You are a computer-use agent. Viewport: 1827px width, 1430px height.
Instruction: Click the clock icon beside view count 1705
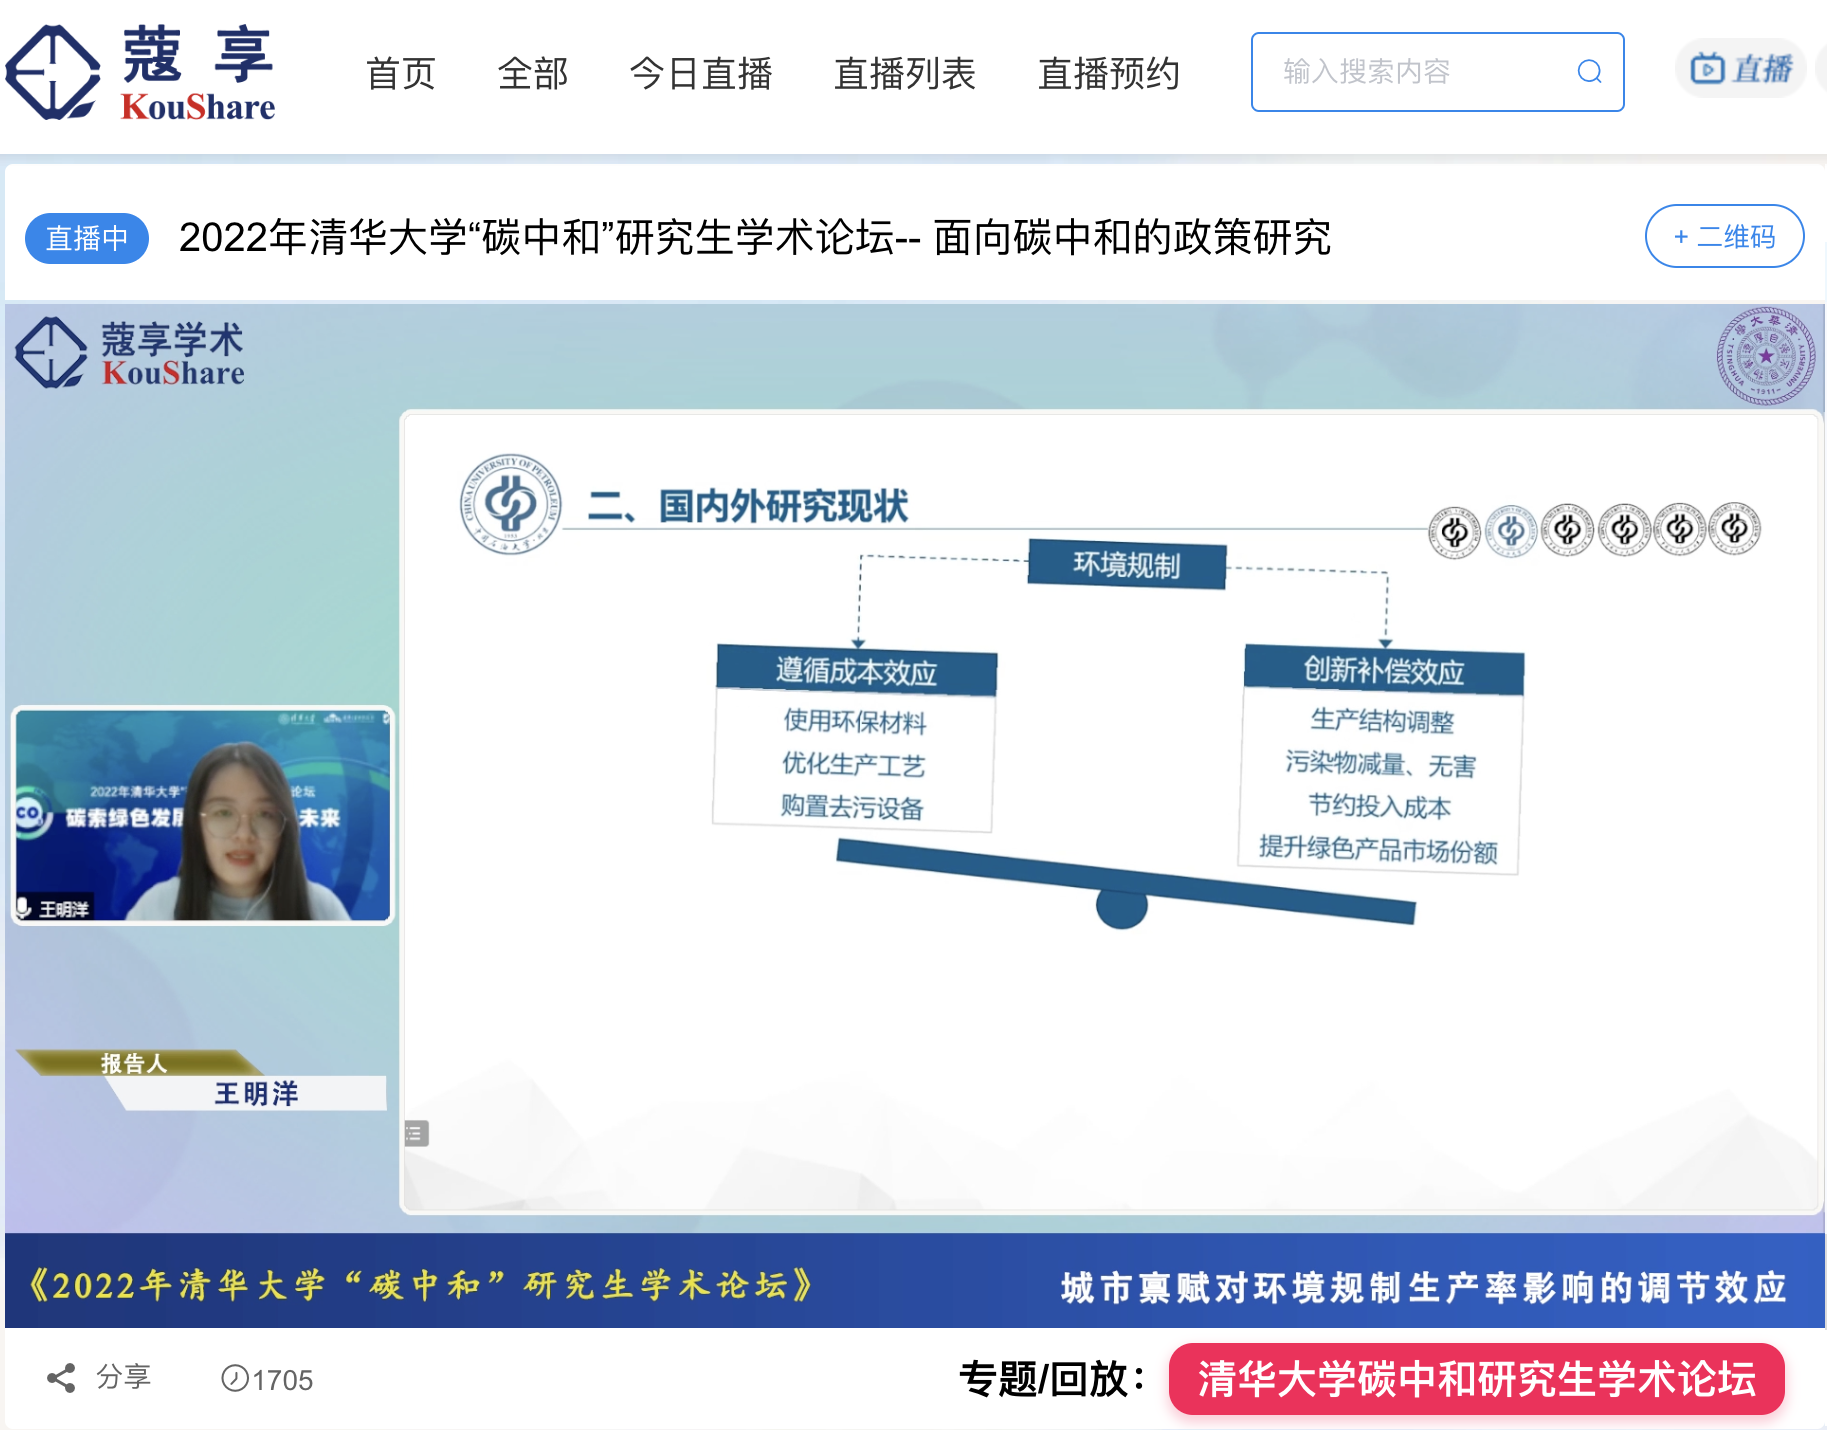234,1379
